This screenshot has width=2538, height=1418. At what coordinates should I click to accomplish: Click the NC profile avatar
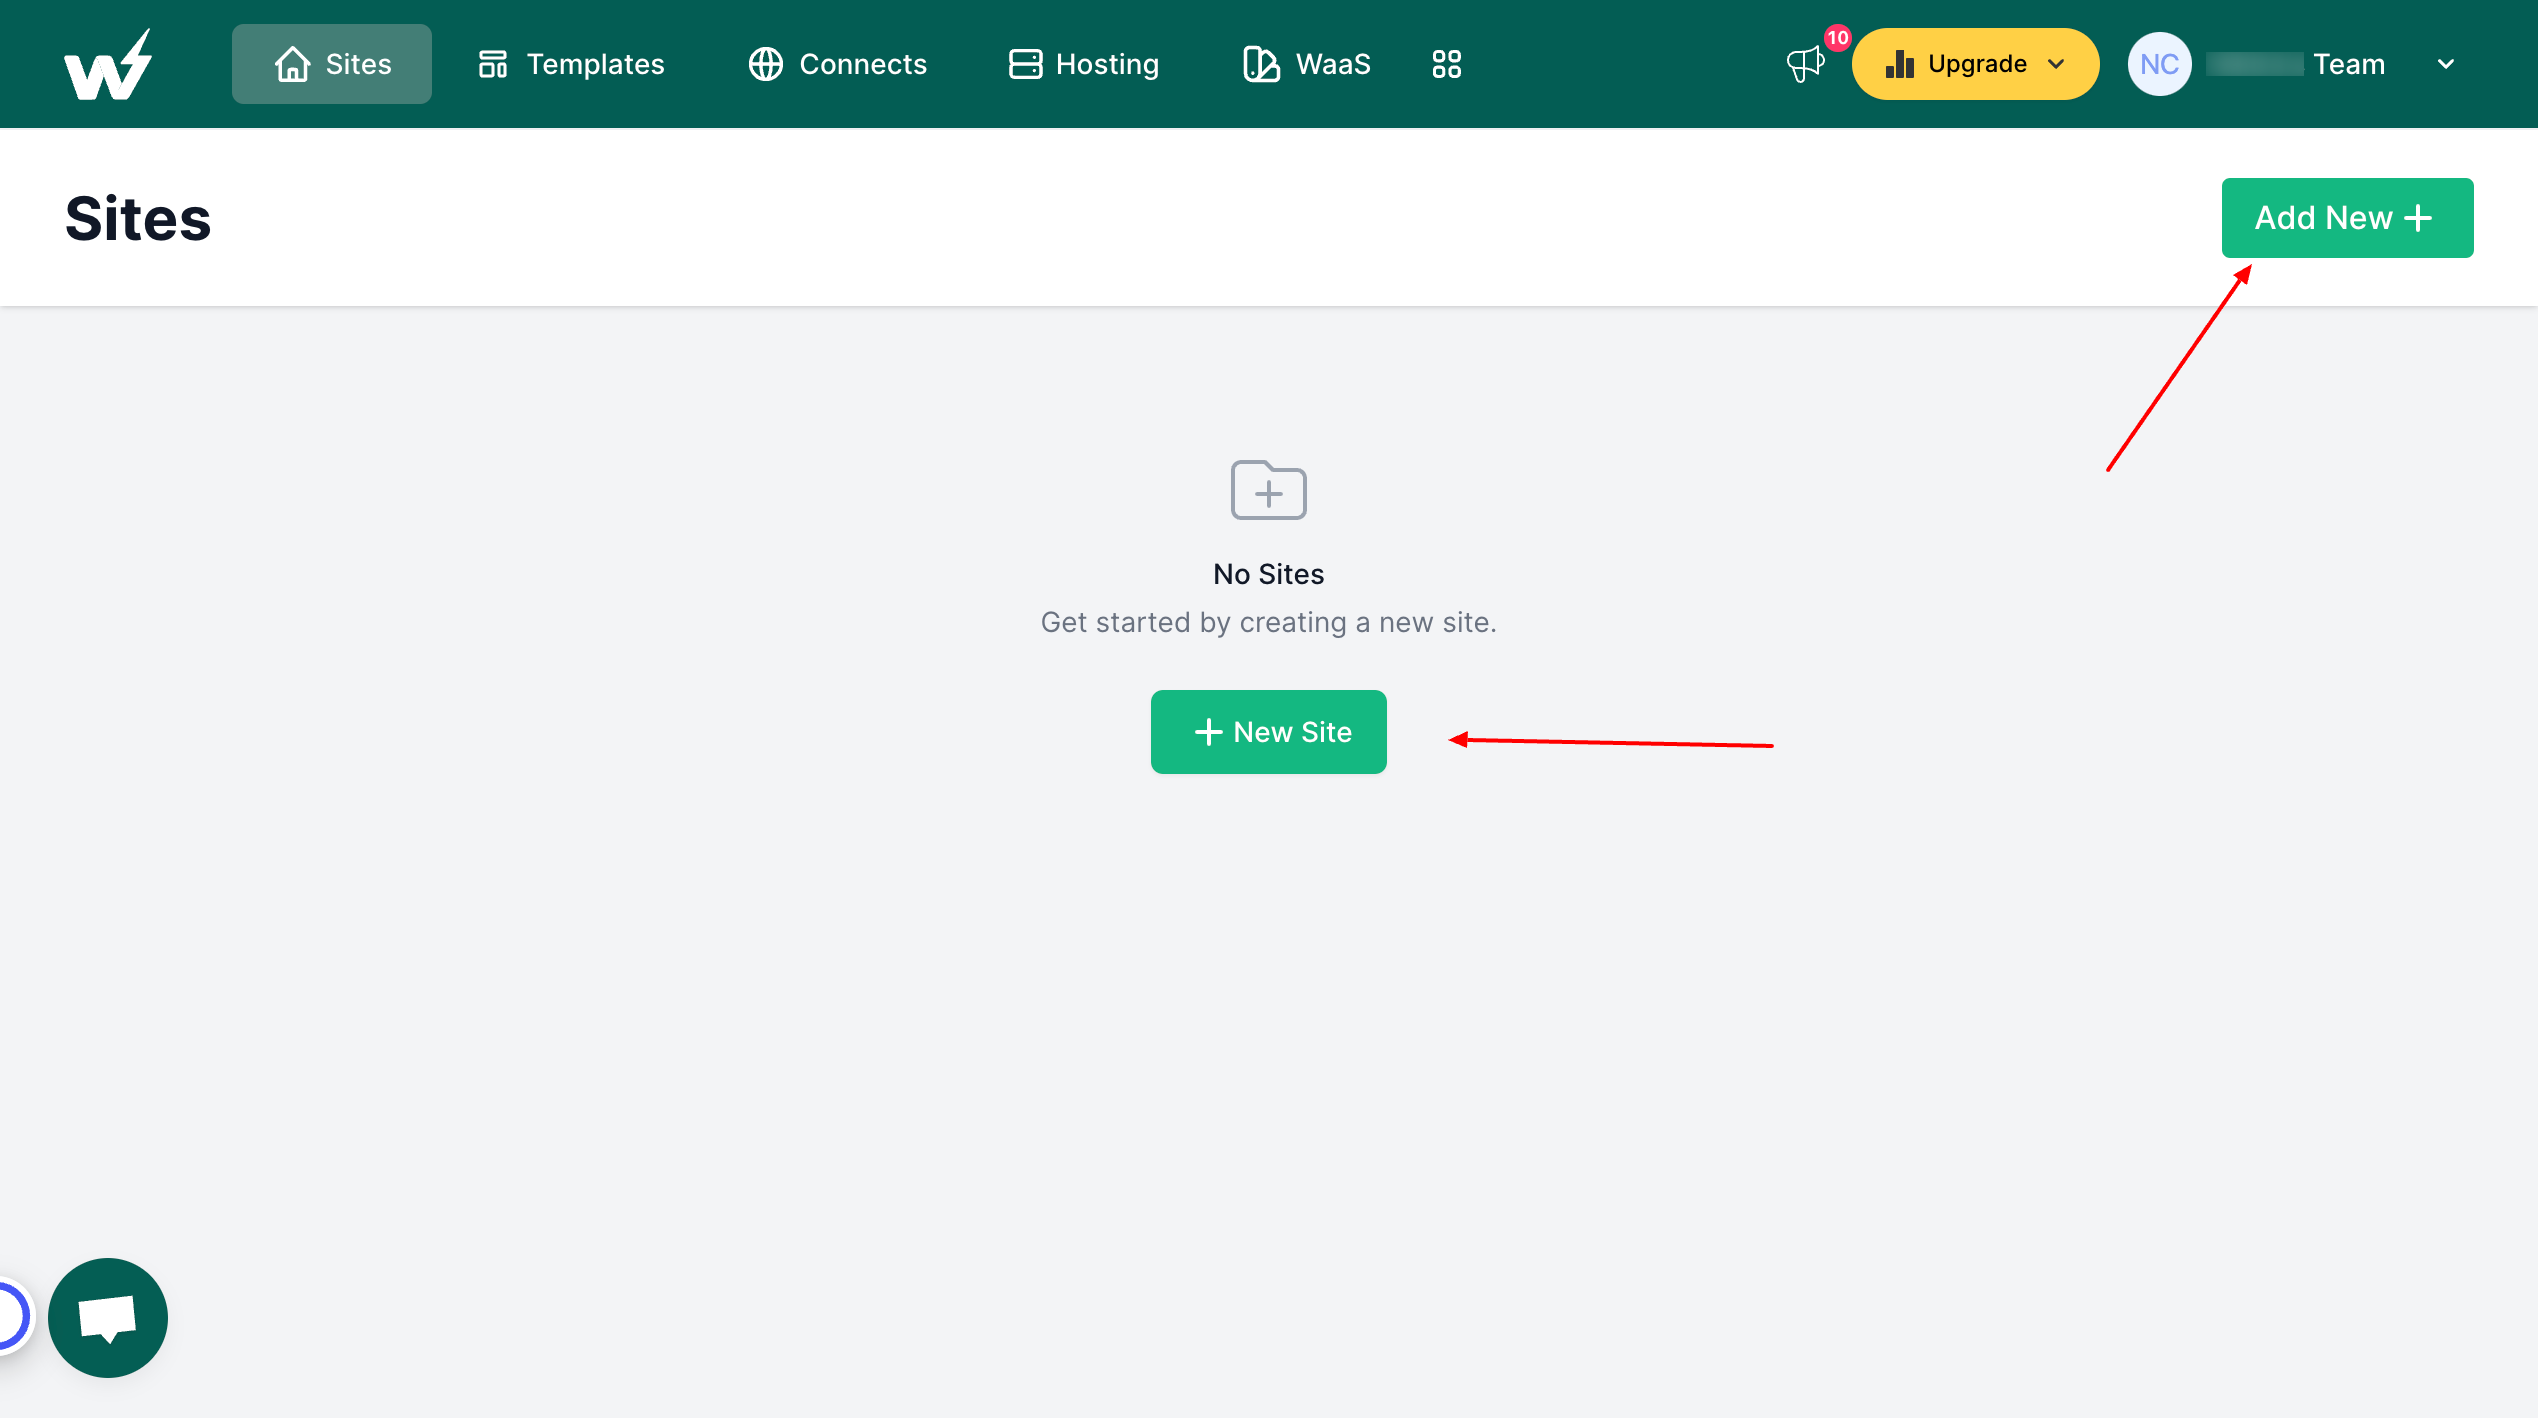[x=2159, y=64]
